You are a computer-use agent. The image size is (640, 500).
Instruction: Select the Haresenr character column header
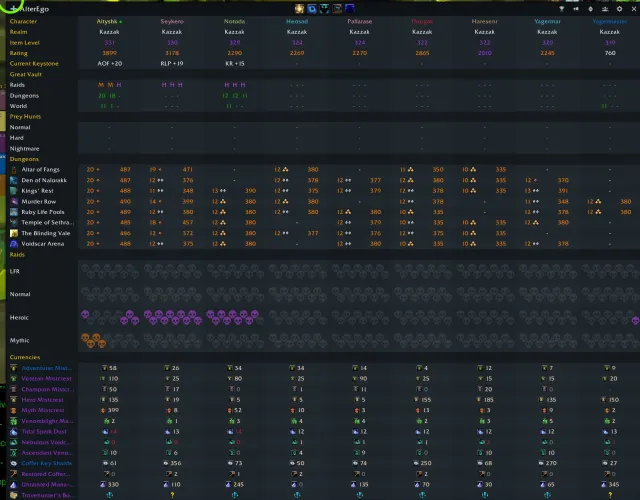[484, 21]
